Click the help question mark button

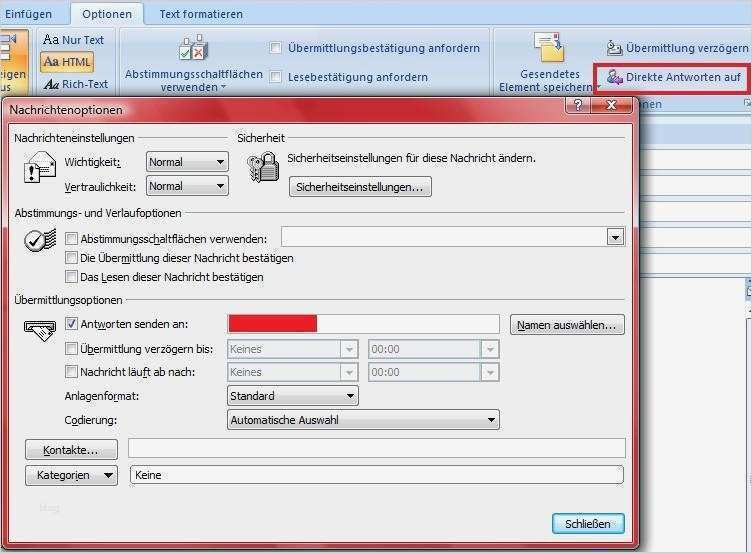pyautogui.click(x=578, y=105)
